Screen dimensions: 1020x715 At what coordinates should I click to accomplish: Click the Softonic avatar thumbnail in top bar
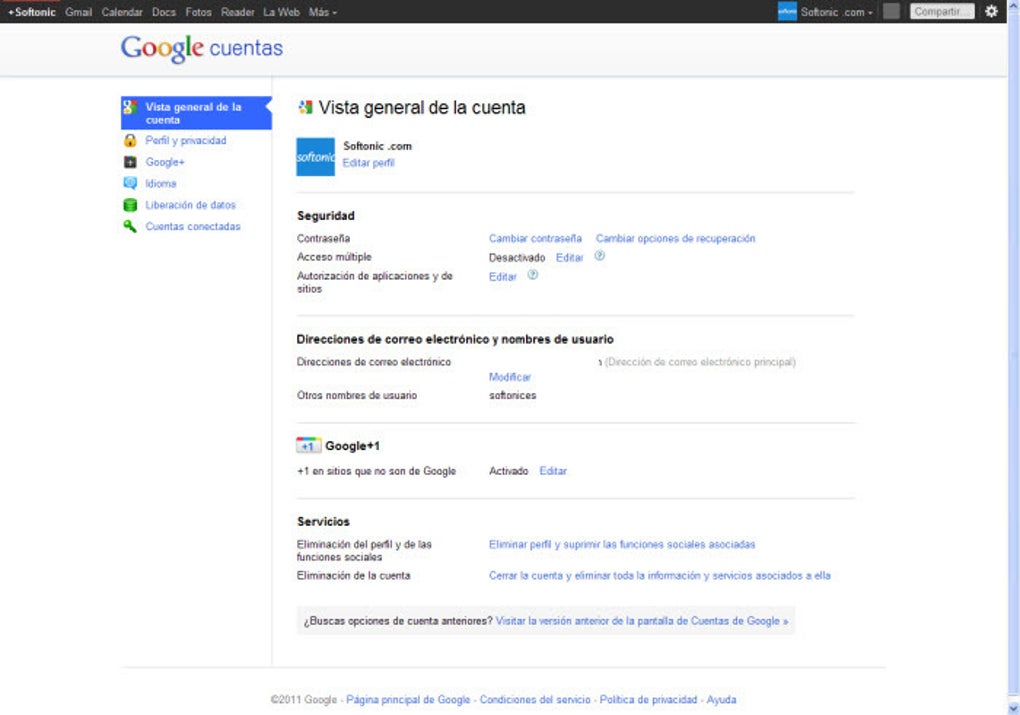[787, 11]
